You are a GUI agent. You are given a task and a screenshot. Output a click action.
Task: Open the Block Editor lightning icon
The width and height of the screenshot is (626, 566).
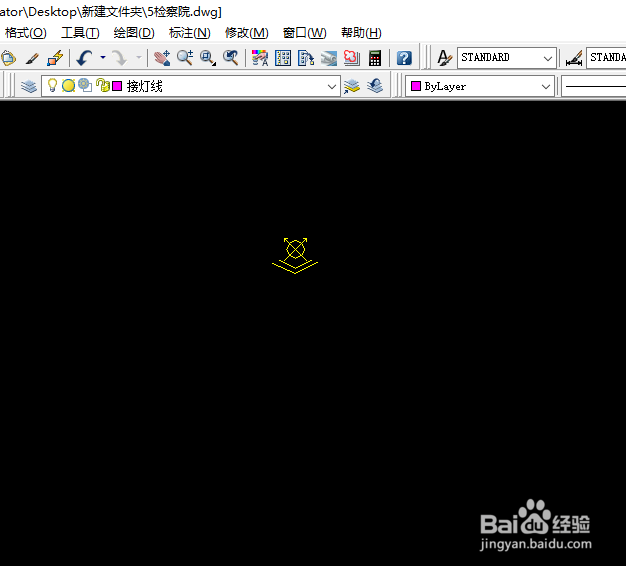click(x=55, y=58)
